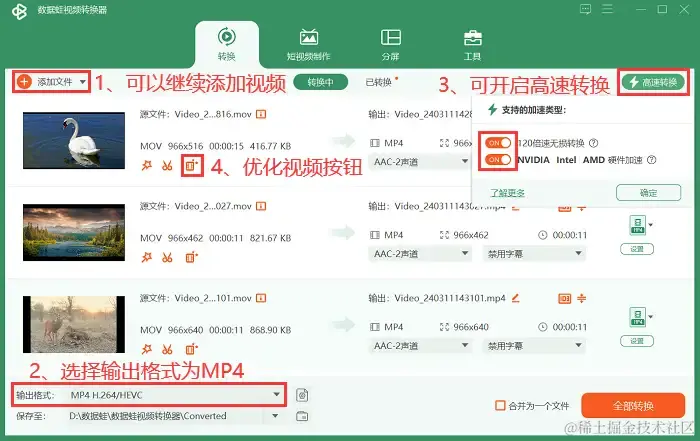Viewport: 700px width, 441px height.
Task: Click the Settings button for 027.mov row
Action: [x=637, y=249]
